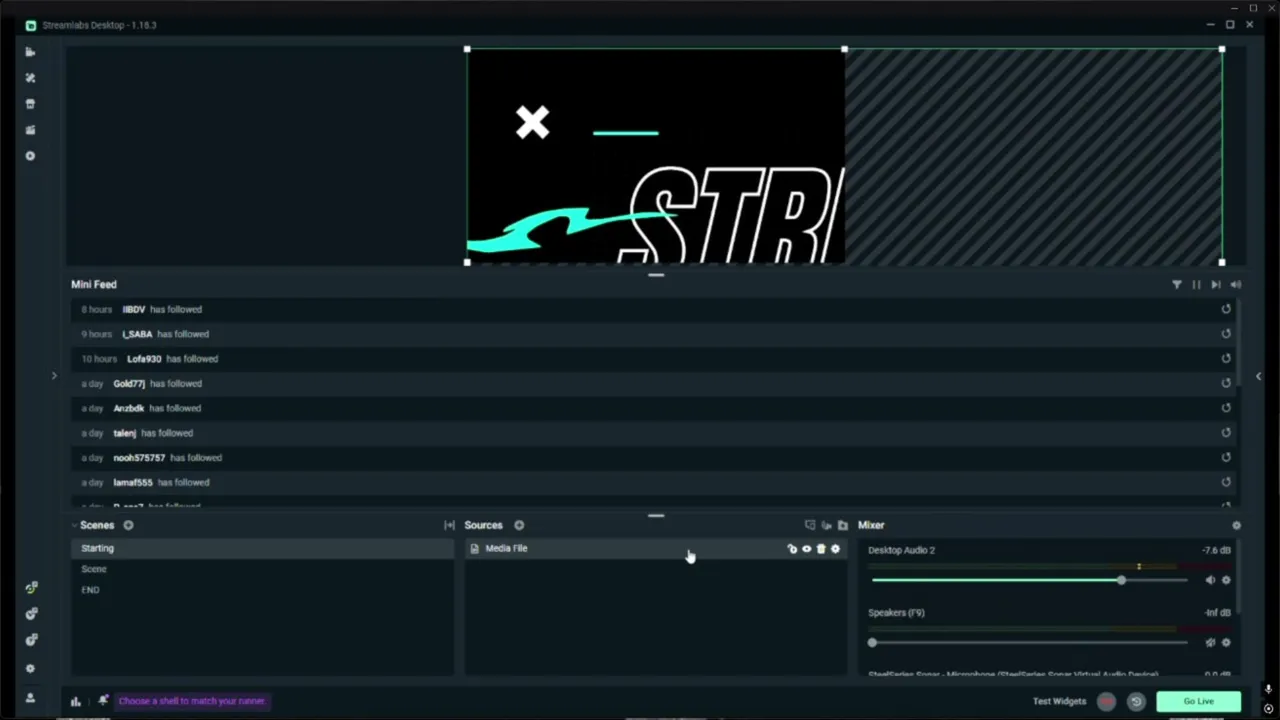Click the audio icon in the Sources header
Screen dimensions: 1280x720
(x=826, y=525)
